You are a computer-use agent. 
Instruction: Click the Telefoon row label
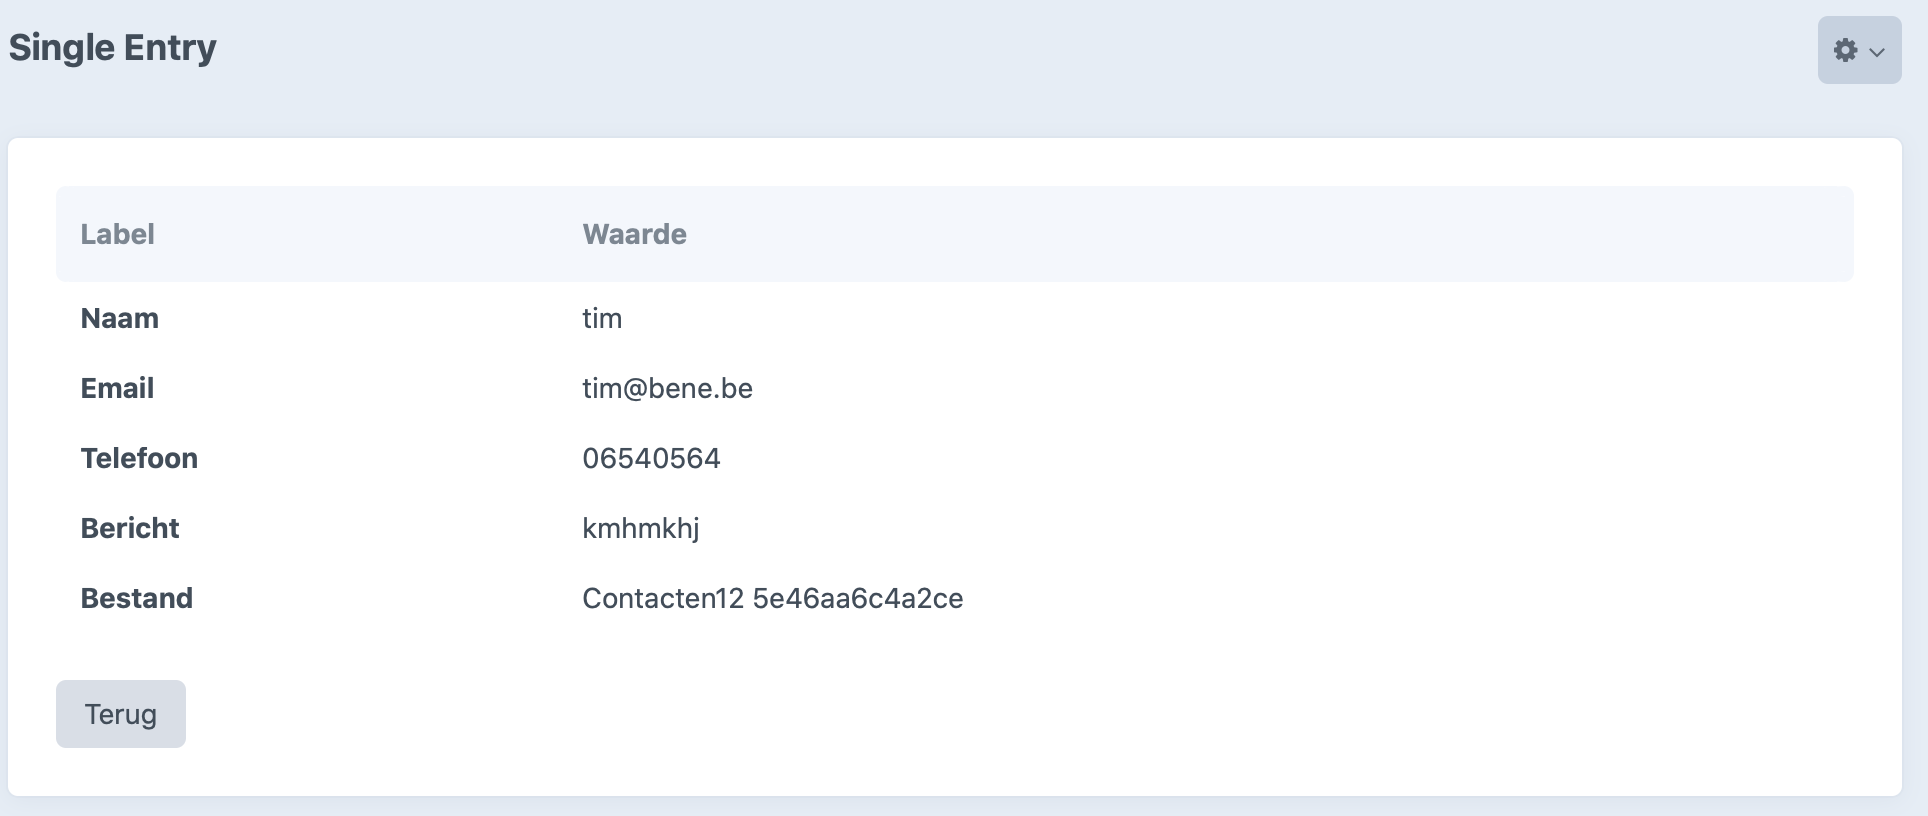pos(139,458)
